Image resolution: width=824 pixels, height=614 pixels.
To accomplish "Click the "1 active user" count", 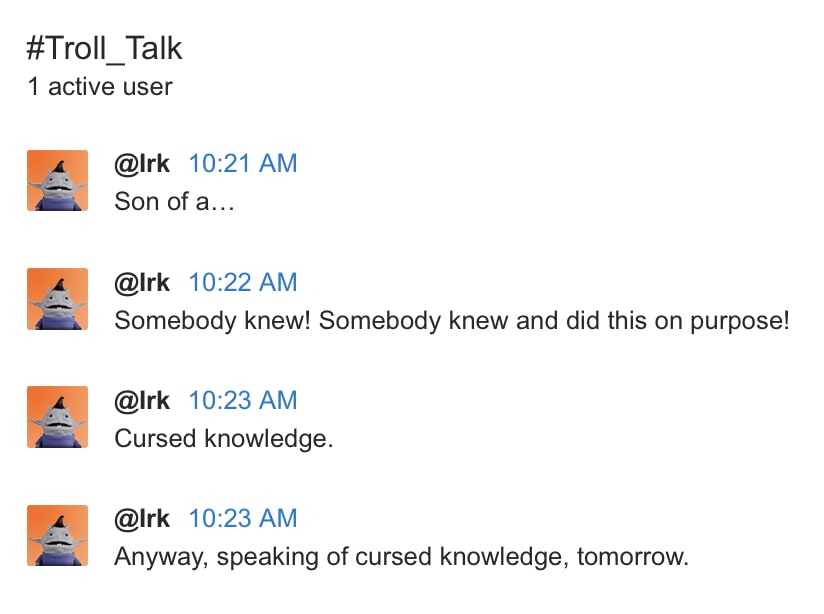I will [100, 87].
